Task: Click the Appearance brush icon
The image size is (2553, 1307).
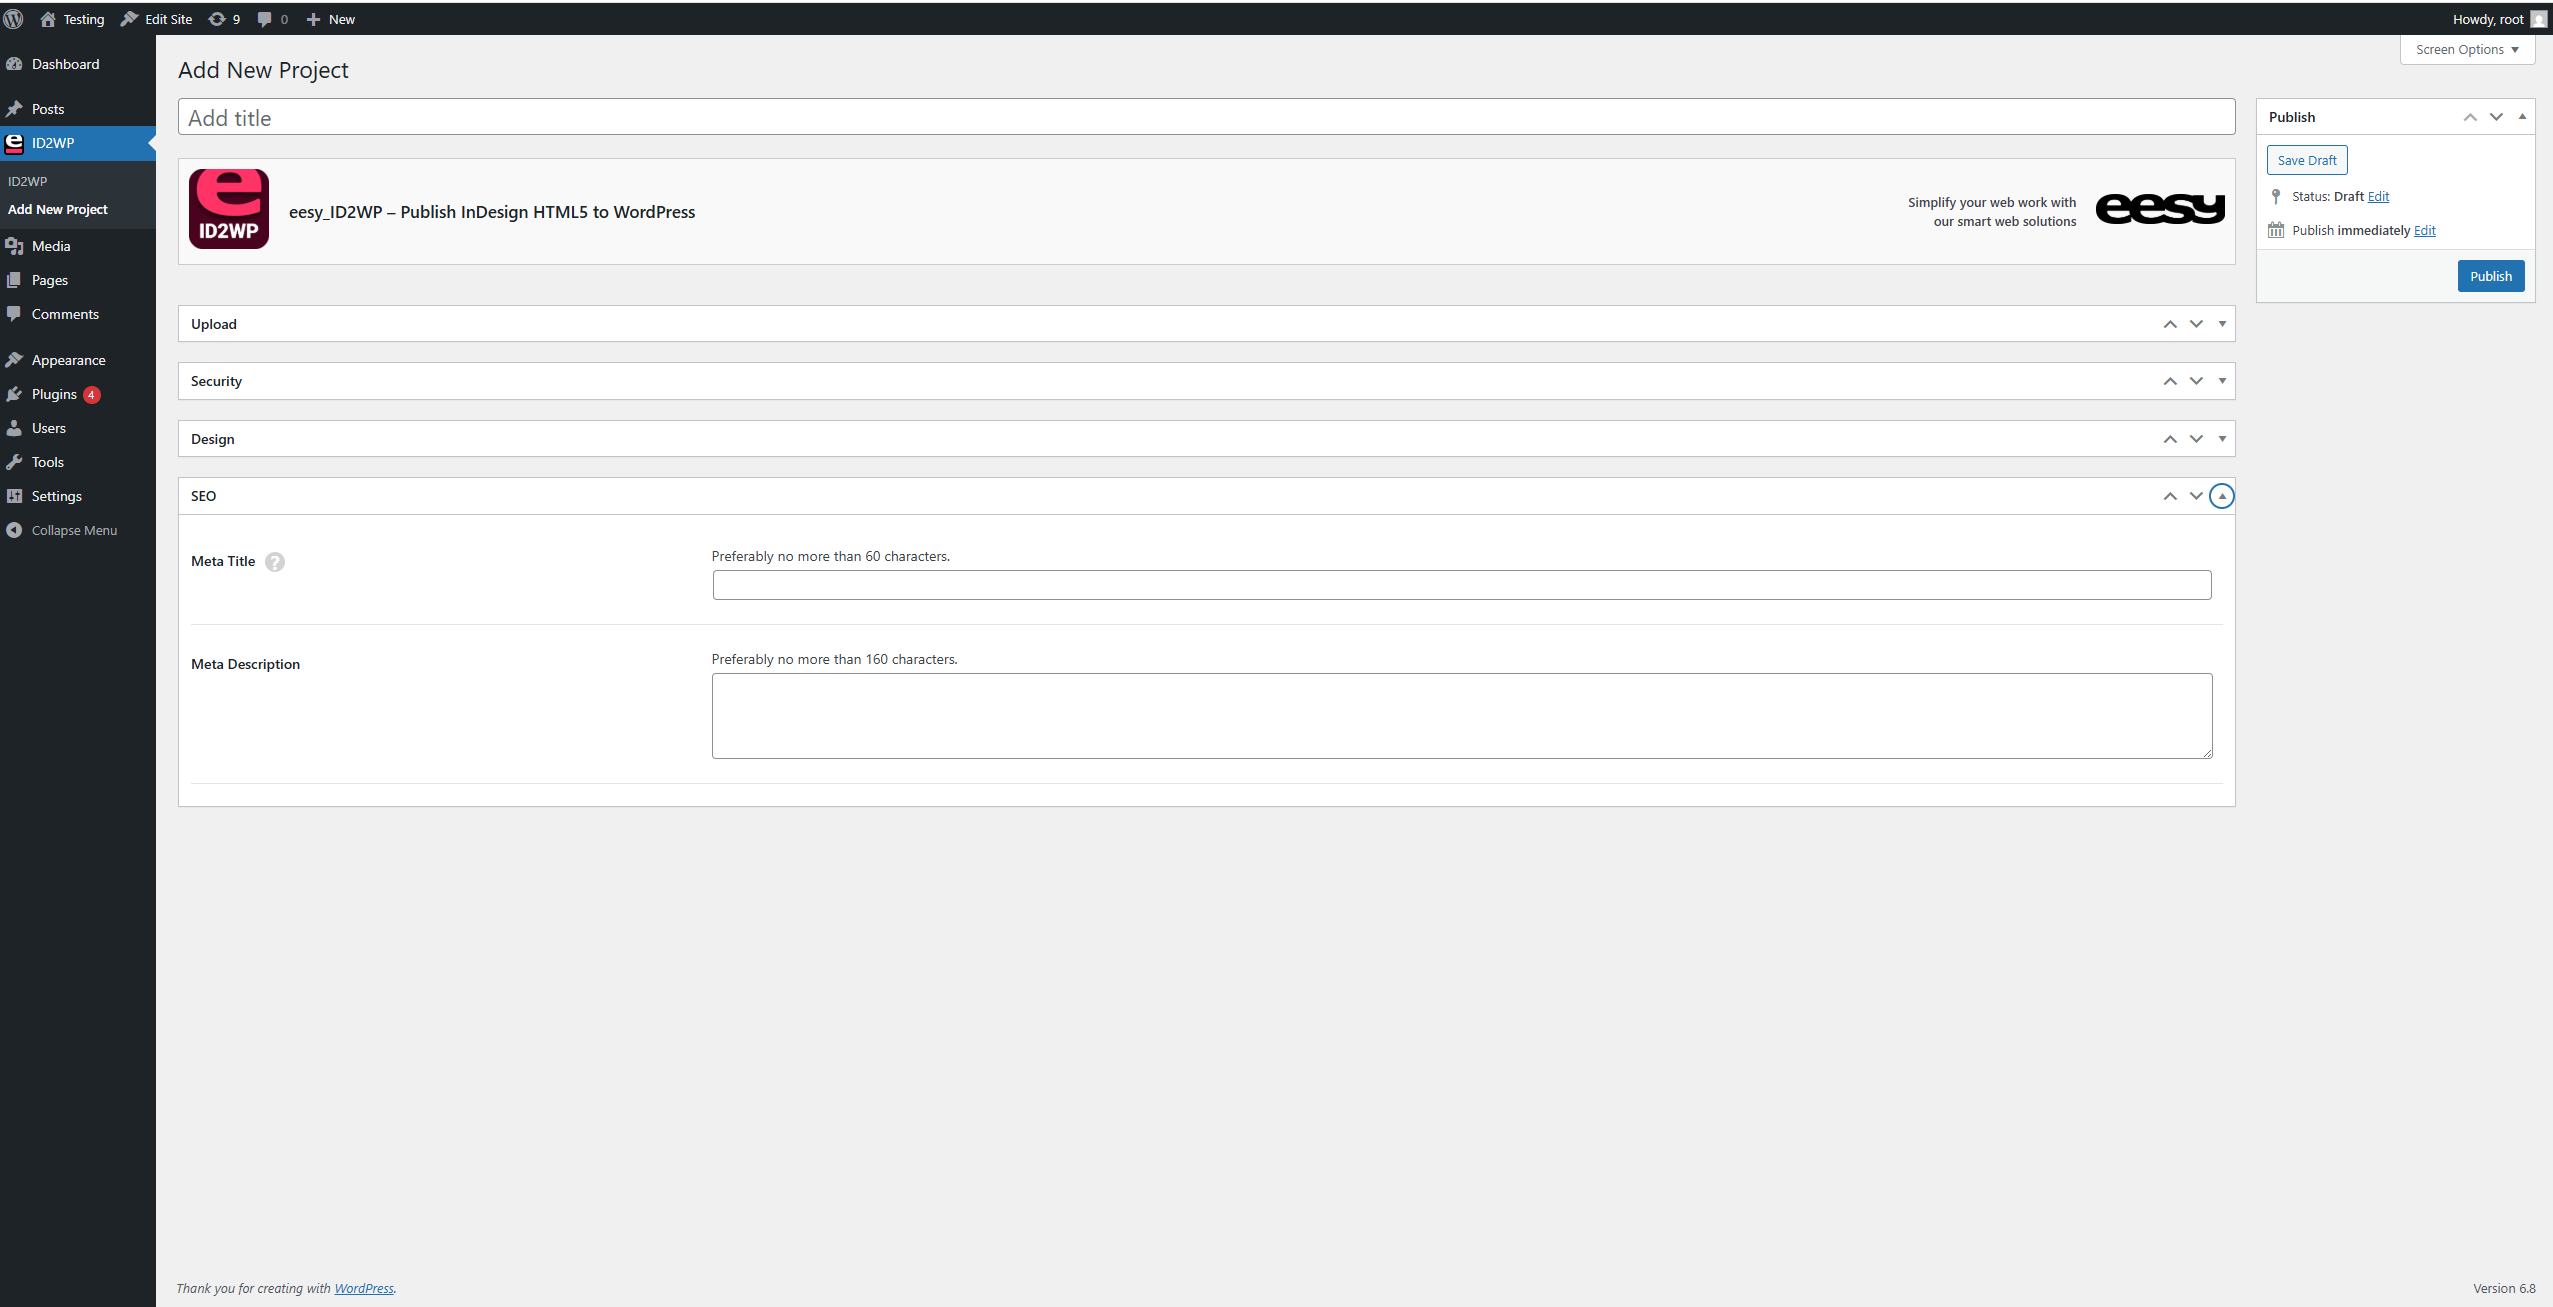Action: 14,360
